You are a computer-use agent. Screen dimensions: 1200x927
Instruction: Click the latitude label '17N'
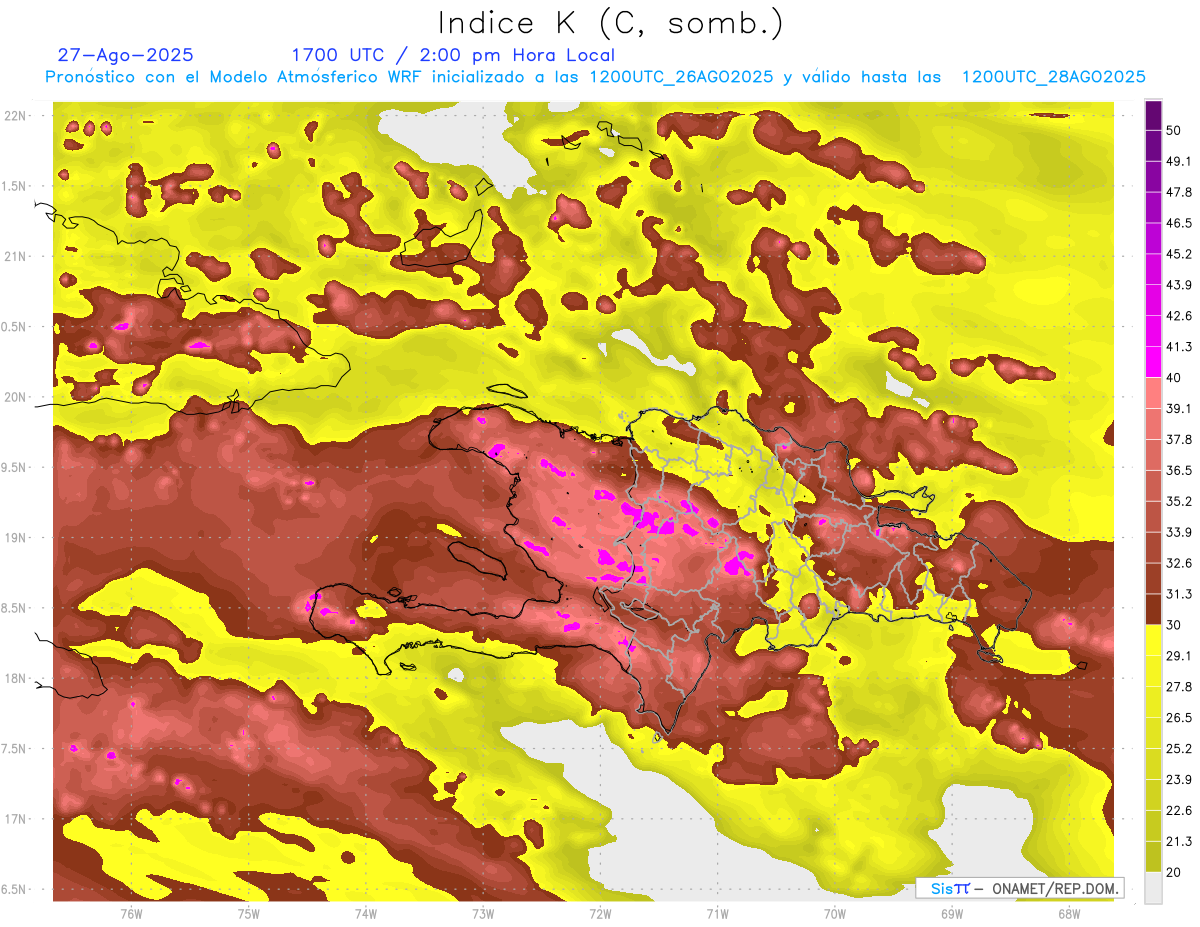16,819
